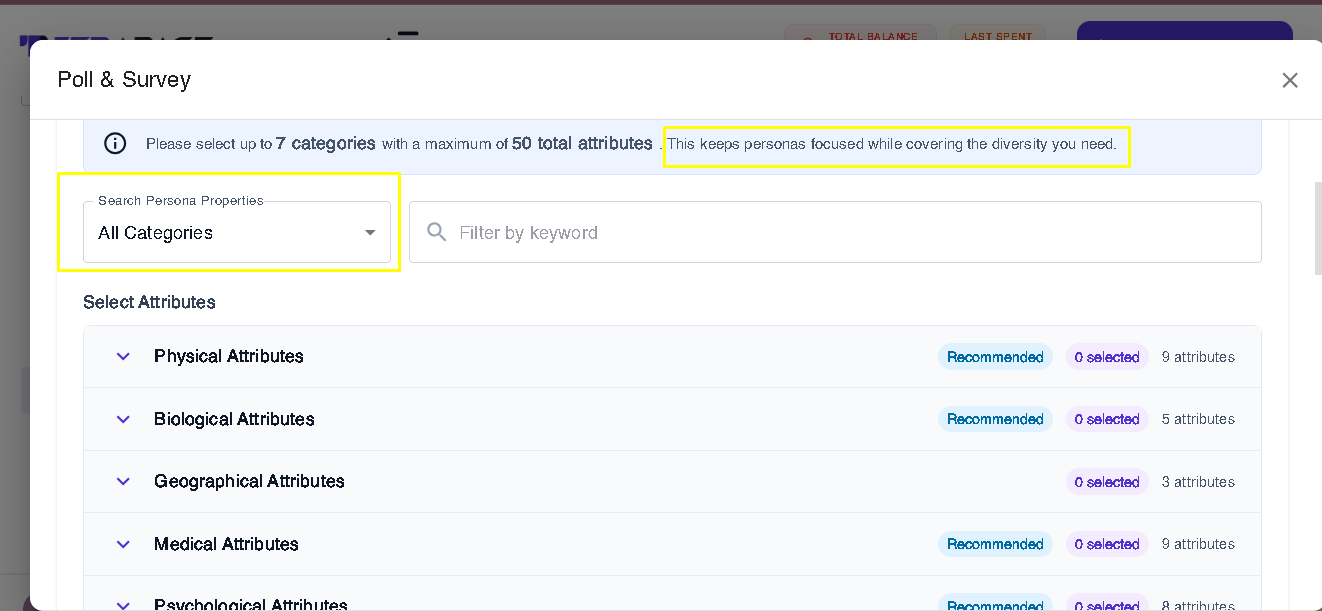Click '0 selected' badge for Geographical Attributes
The height and width of the screenshot is (611, 1322).
click(x=1107, y=482)
